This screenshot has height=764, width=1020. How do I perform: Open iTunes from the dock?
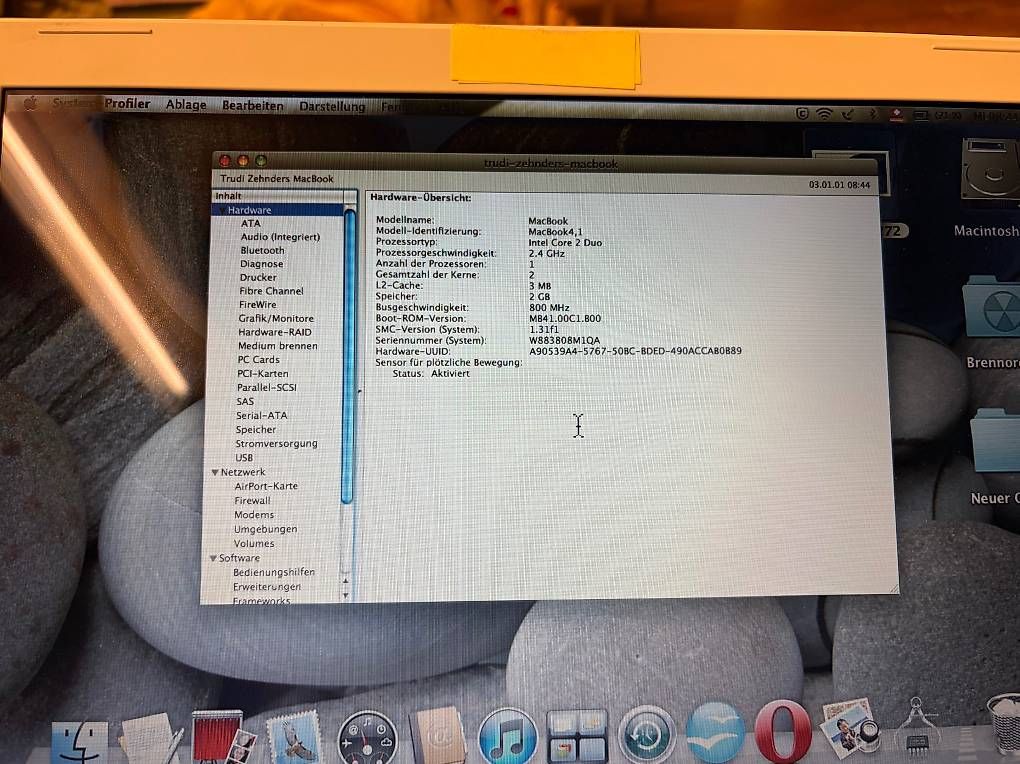coord(508,736)
